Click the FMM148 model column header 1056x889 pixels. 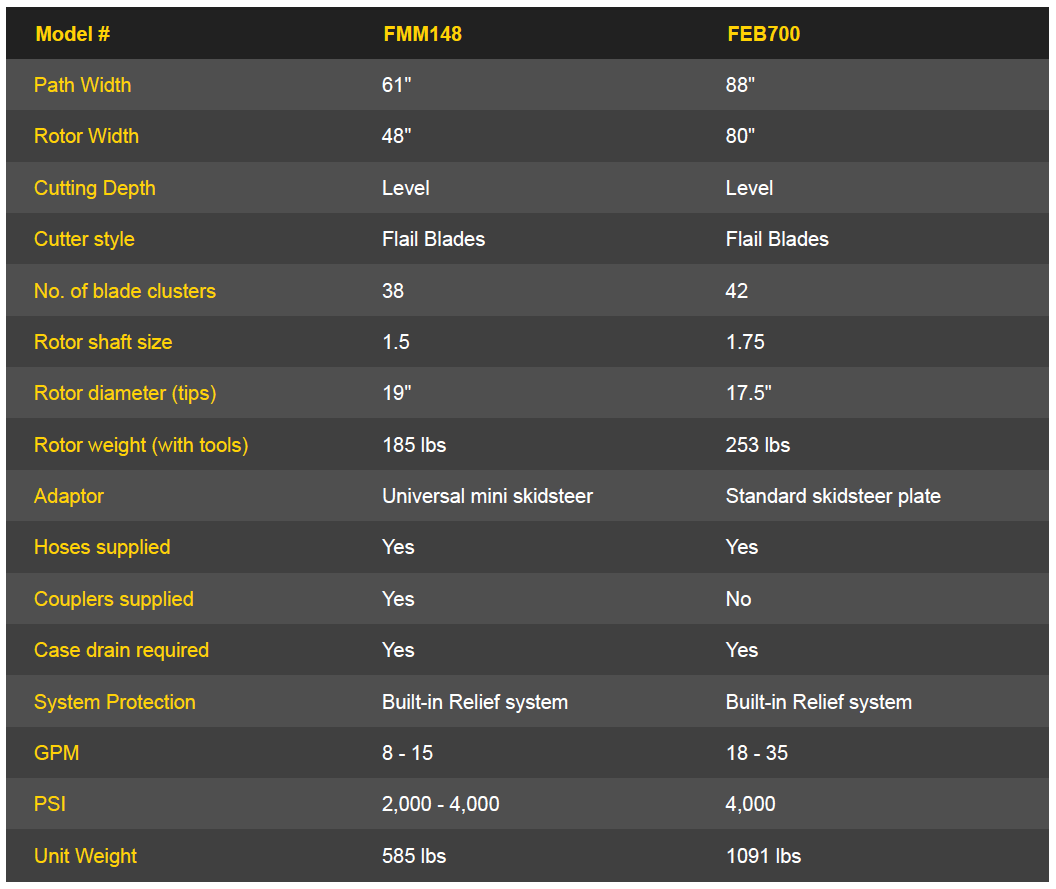[x=422, y=34]
